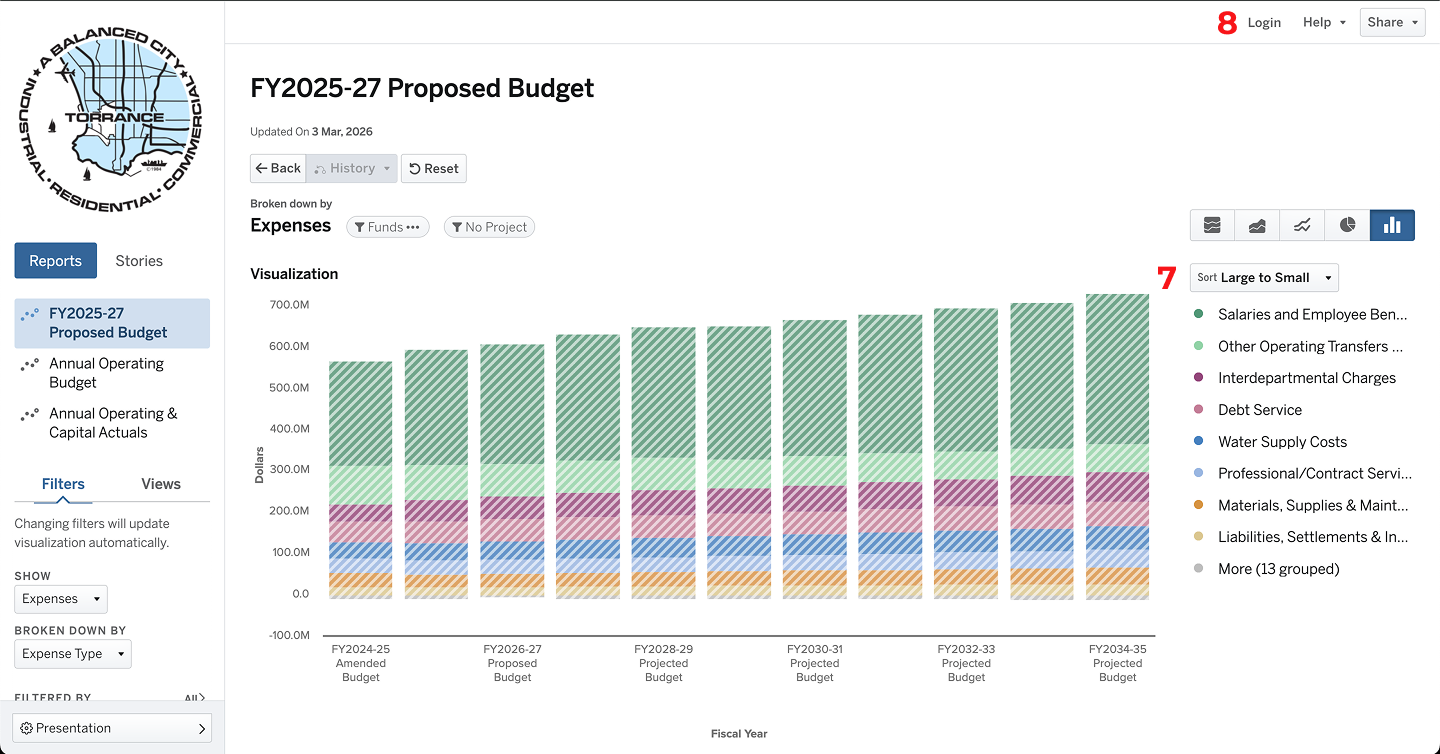Switch to the Stories tab
1440x754 pixels.
(139, 261)
